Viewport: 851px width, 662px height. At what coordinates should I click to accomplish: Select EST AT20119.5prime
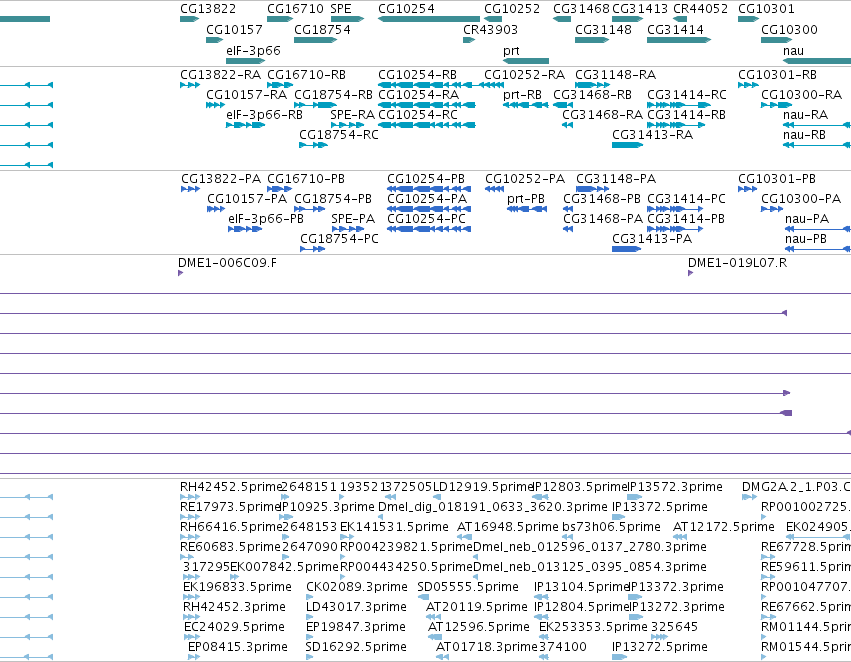pyautogui.click(x=433, y=617)
